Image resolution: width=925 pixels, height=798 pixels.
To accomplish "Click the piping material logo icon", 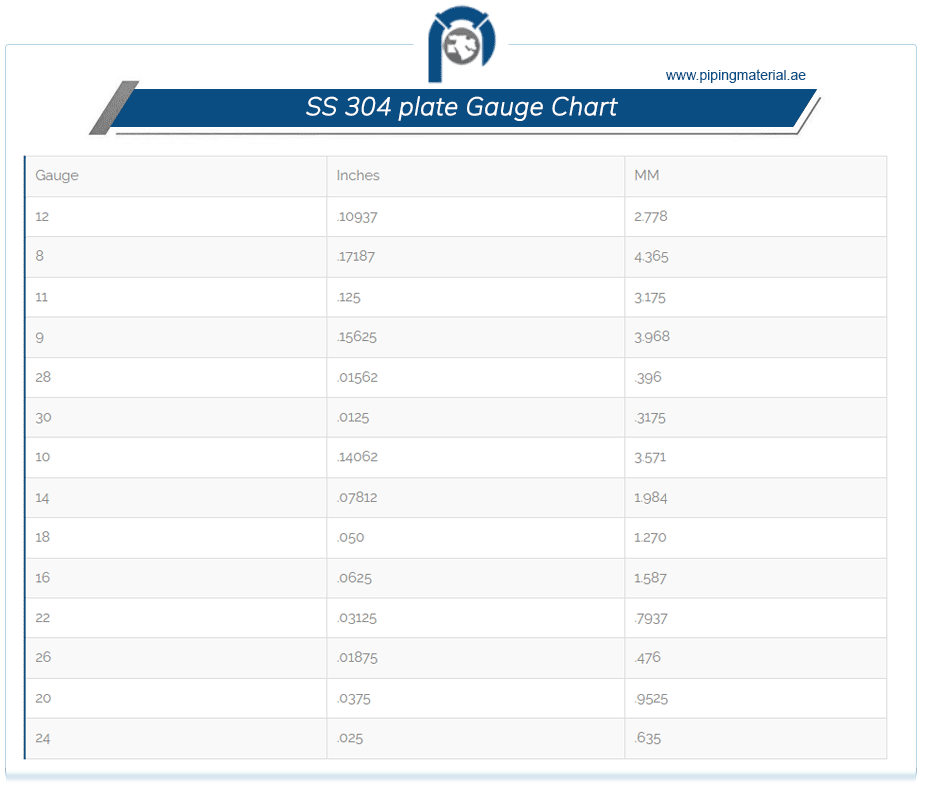I will pyautogui.click(x=461, y=44).
